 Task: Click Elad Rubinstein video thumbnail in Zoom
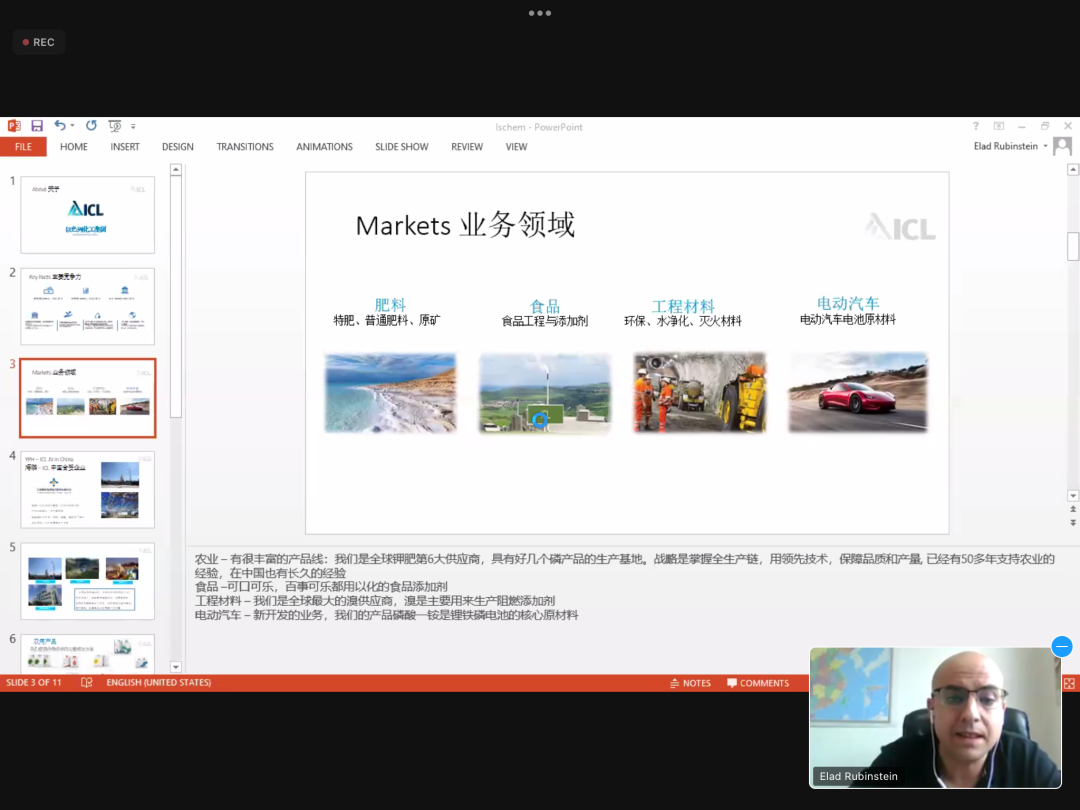935,718
